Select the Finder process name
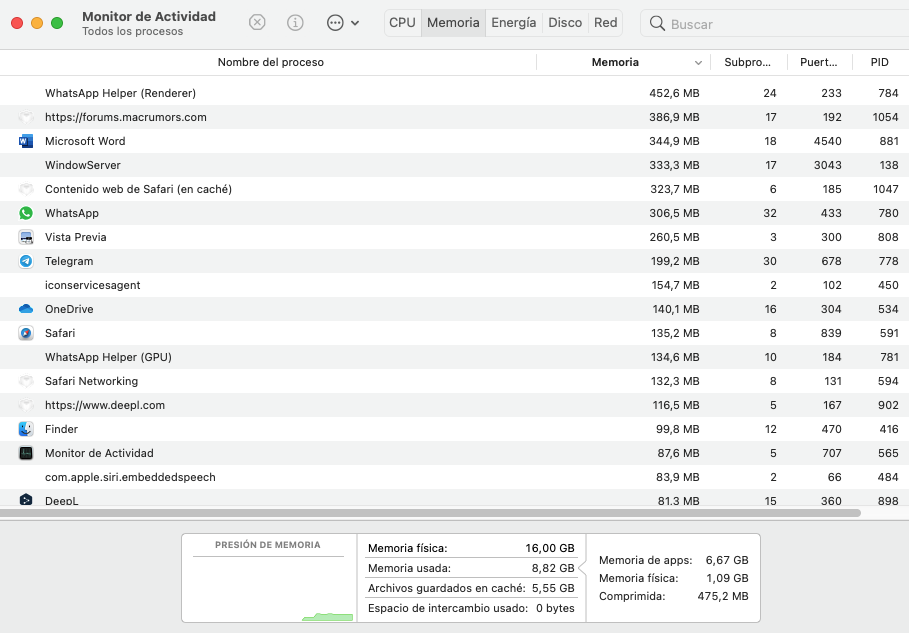 pyautogui.click(x=61, y=429)
